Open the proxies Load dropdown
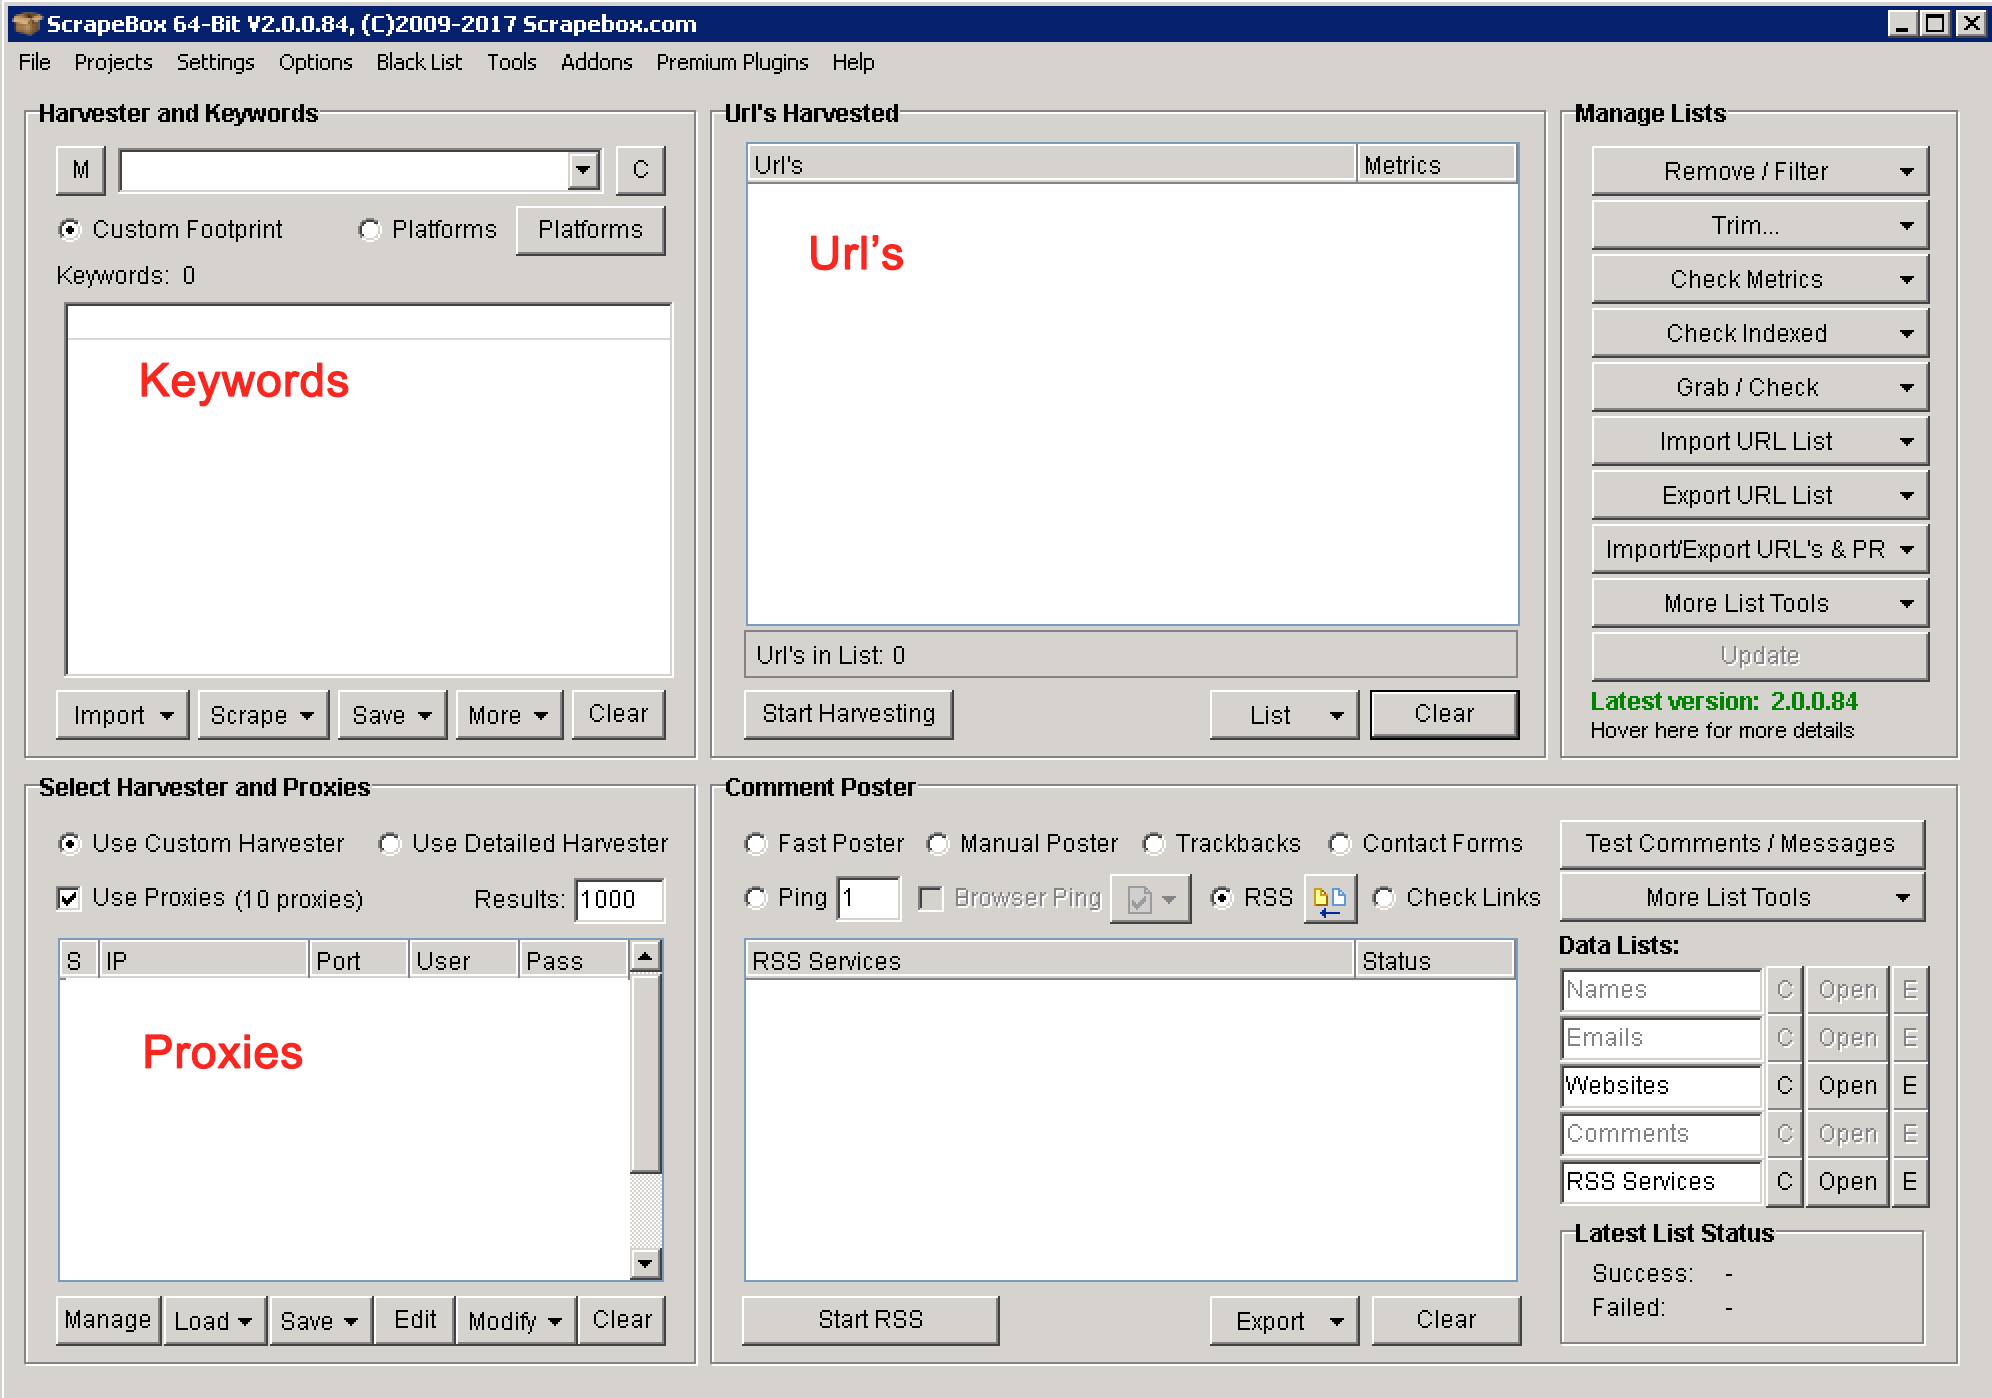This screenshot has width=1992, height=1398. [214, 1321]
